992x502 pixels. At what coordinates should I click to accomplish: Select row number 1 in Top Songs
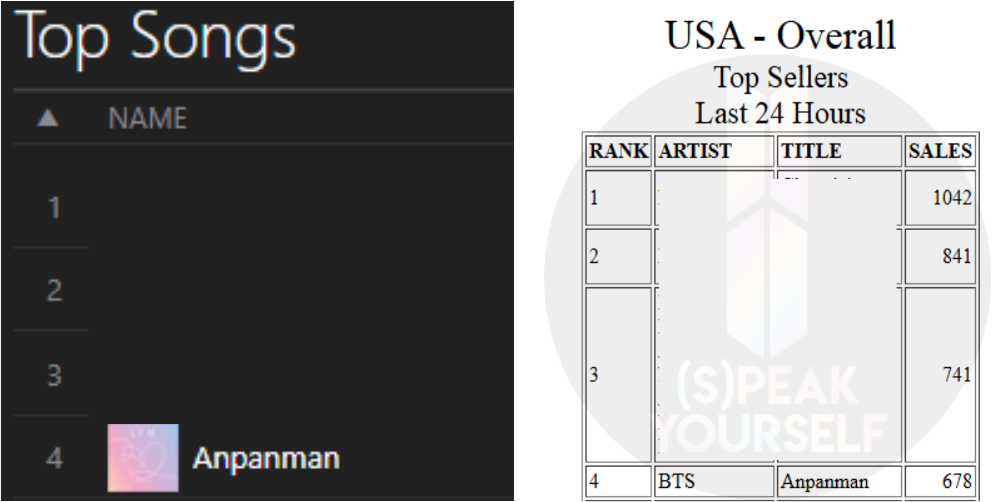(55, 209)
